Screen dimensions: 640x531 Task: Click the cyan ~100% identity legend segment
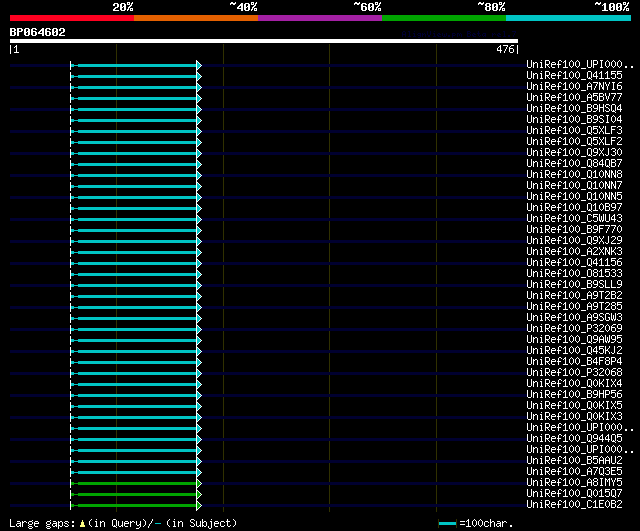tap(569, 18)
